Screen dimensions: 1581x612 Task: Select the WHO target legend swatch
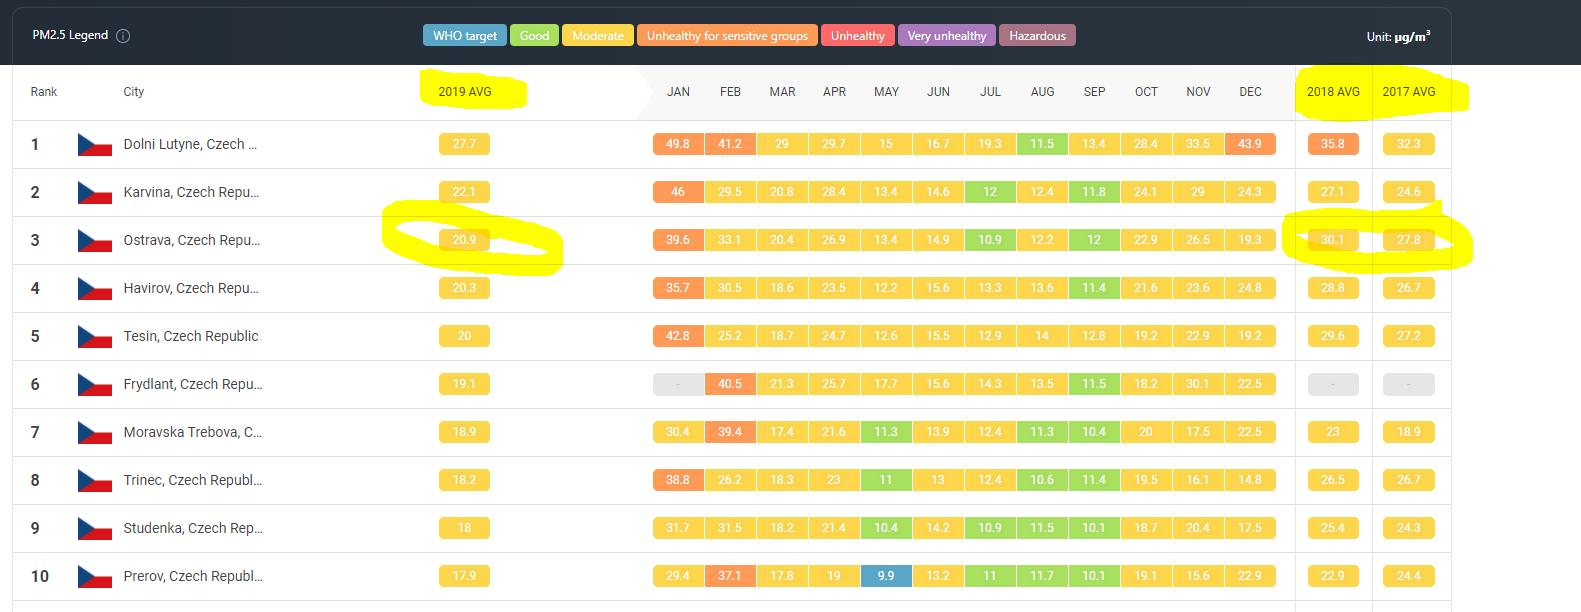[465, 36]
